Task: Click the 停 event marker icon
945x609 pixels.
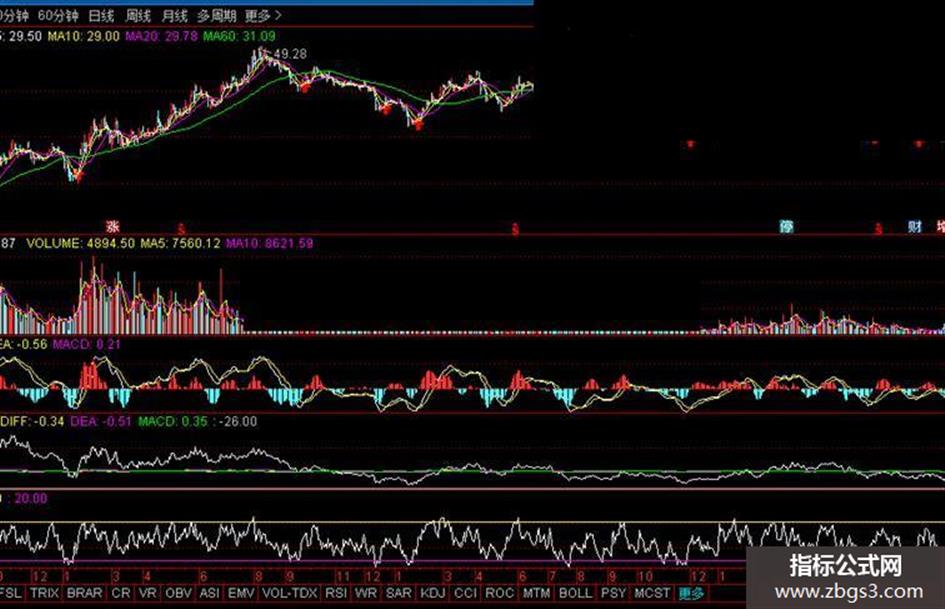Action: tap(786, 227)
